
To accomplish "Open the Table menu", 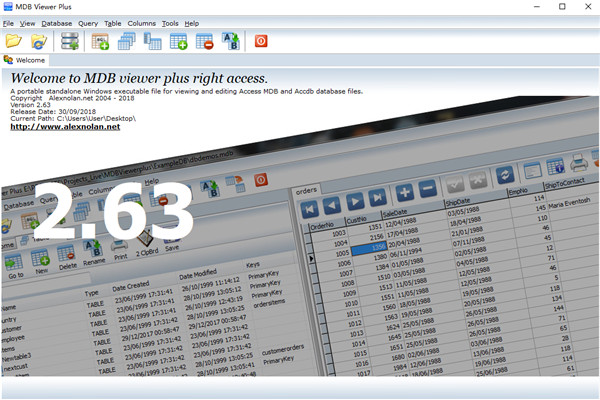I will point(112,23).
